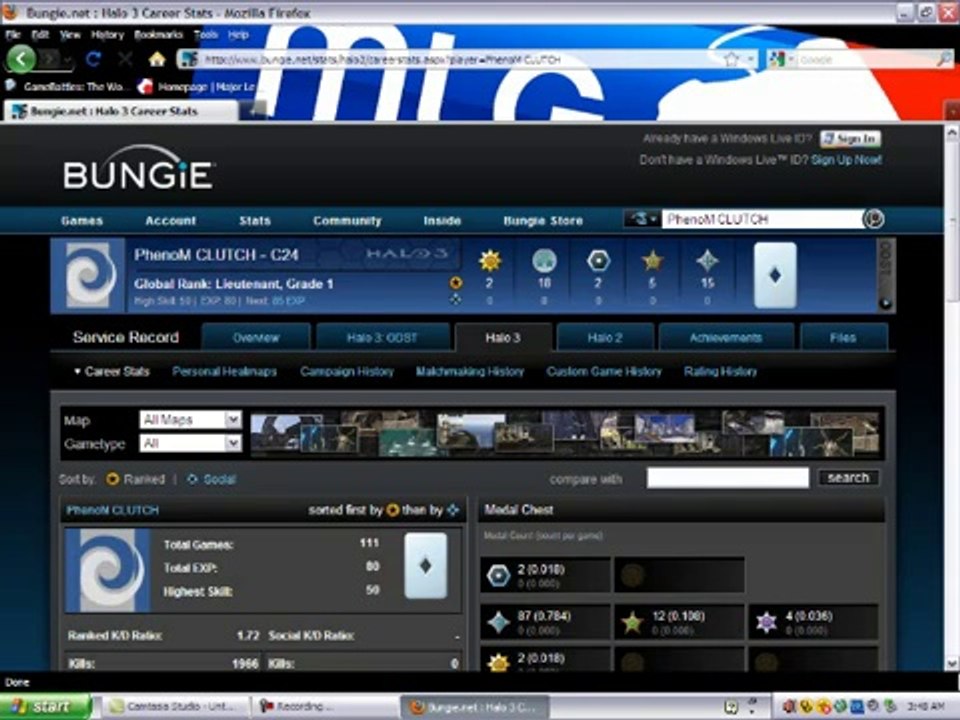Click sun medal showing 2 (0.018) at bottom
This screenshot has height=720, width=960.
[498, 662]
